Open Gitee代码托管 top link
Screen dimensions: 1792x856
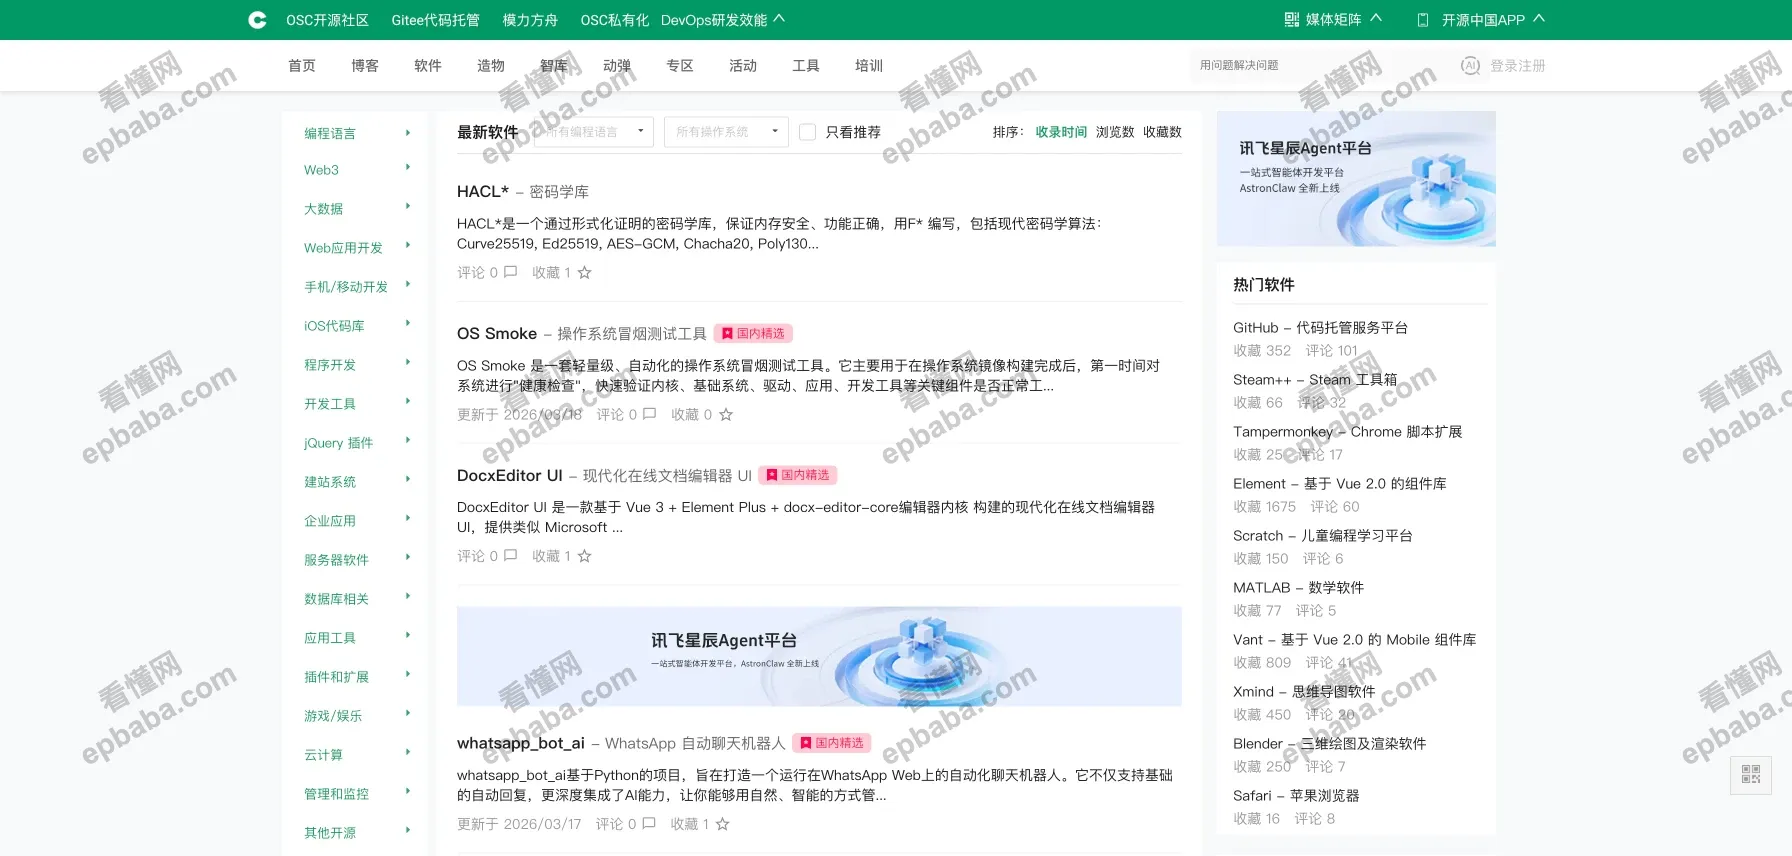click(x=435, y=20)
